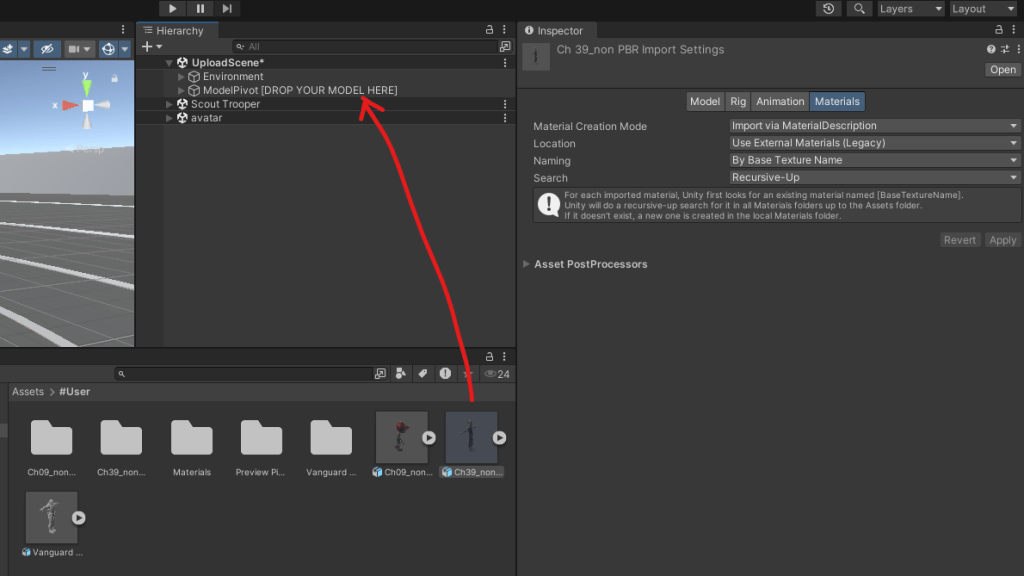Screen dimensions: 1024x576
Task: Click the Assets breadcrumb link
Action: coord(28,392)
